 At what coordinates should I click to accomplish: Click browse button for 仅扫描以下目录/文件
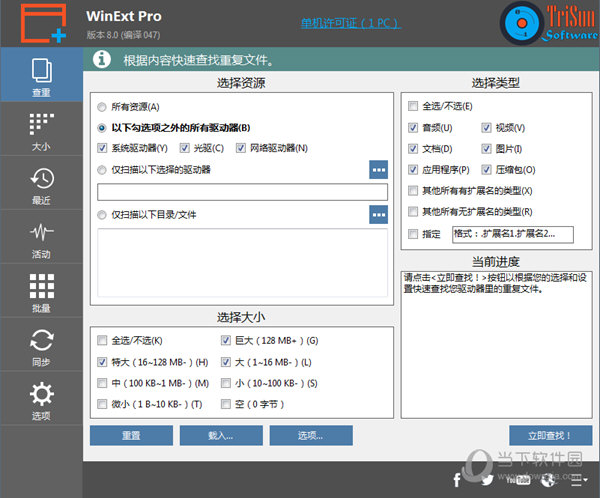click(x=378, y=215)
